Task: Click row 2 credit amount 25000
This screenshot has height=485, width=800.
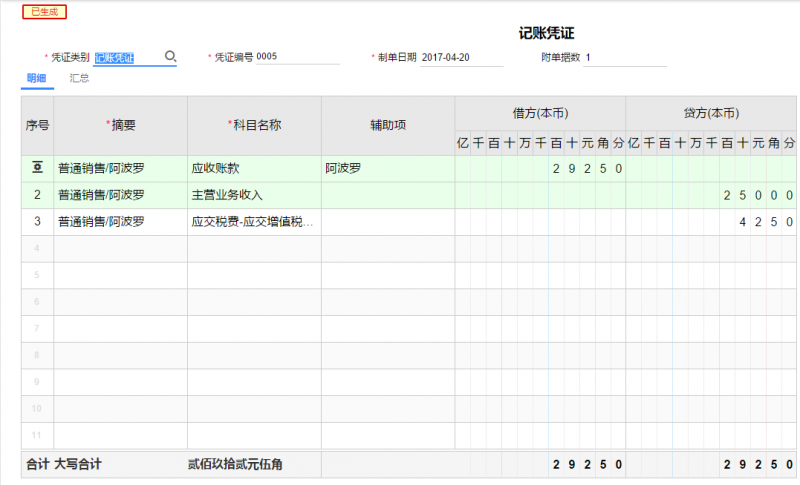Action: click(758, 195)
